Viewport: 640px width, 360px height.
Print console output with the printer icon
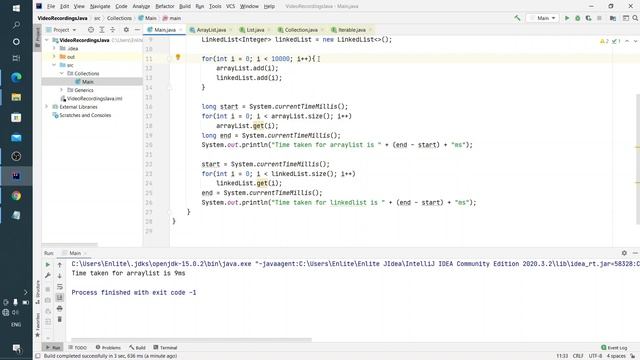click(x=60, y=308)
